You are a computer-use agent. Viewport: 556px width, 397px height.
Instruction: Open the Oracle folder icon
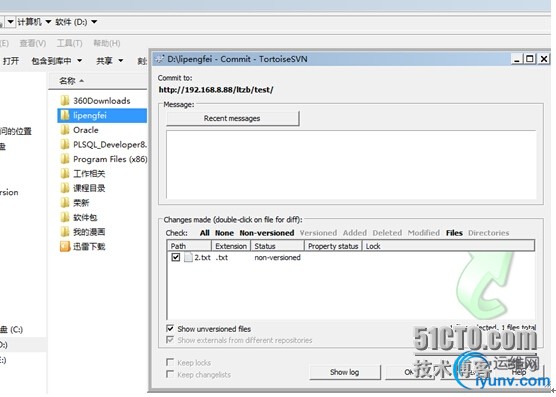(65, 130)
